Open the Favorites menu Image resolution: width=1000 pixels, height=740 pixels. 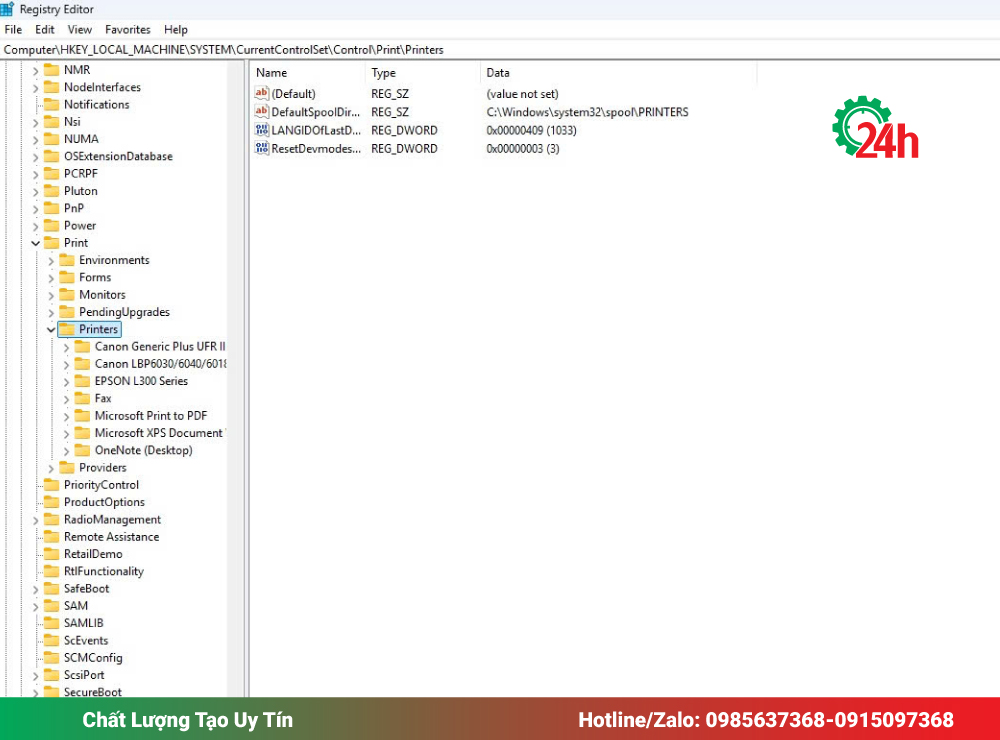128,29
